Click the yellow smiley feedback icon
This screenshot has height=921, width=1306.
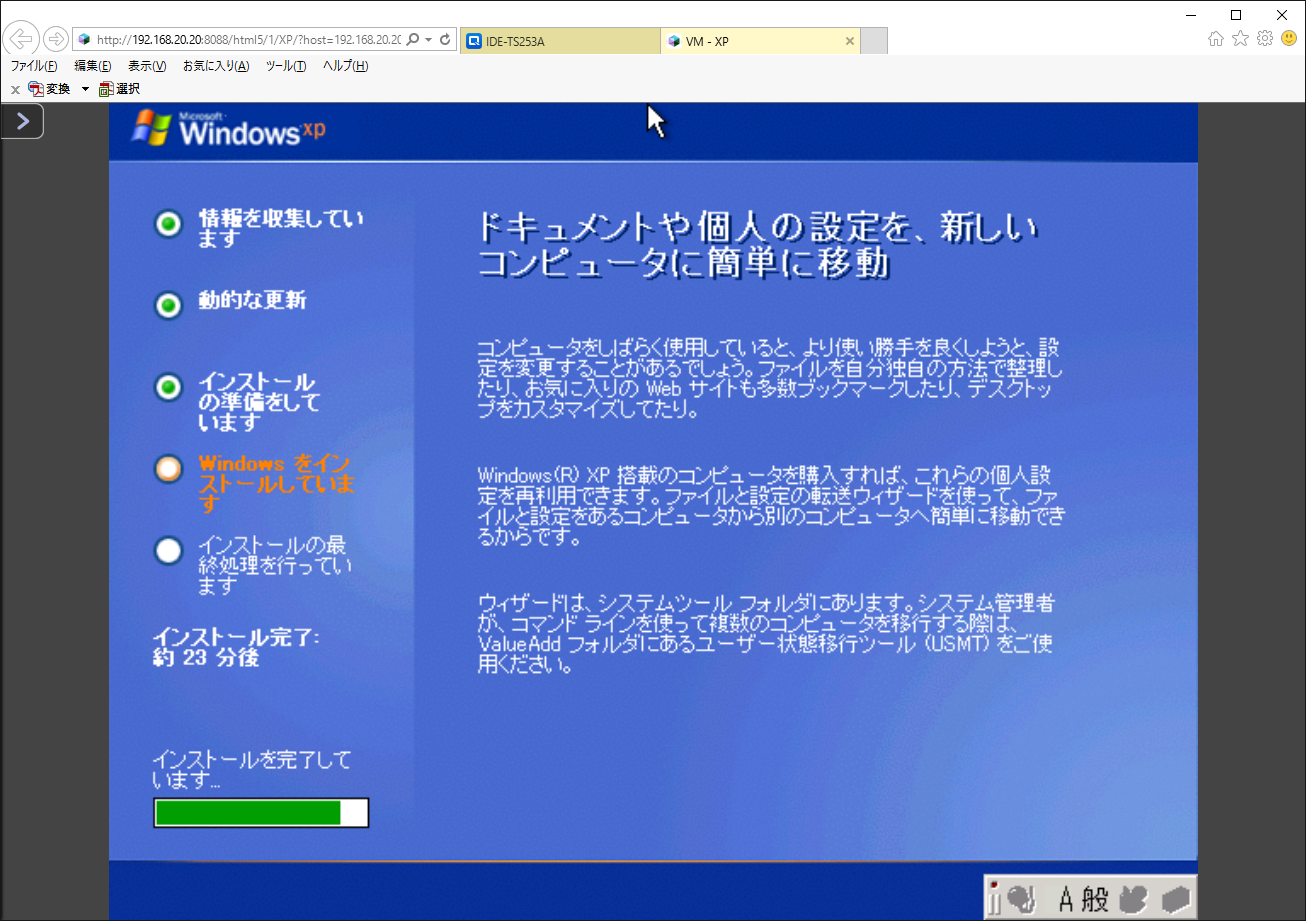click(x=1289, y=39)
